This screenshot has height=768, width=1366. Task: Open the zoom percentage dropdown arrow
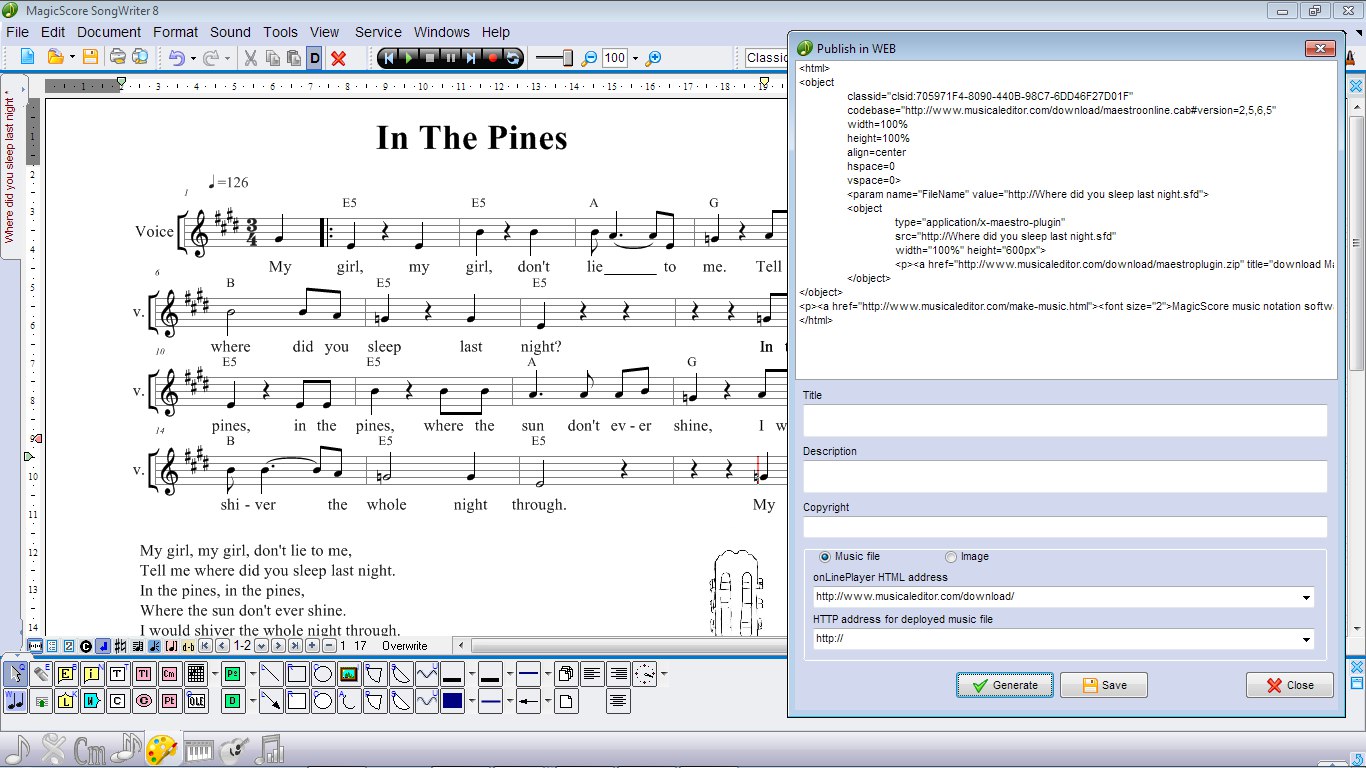[x=635, y=58]
